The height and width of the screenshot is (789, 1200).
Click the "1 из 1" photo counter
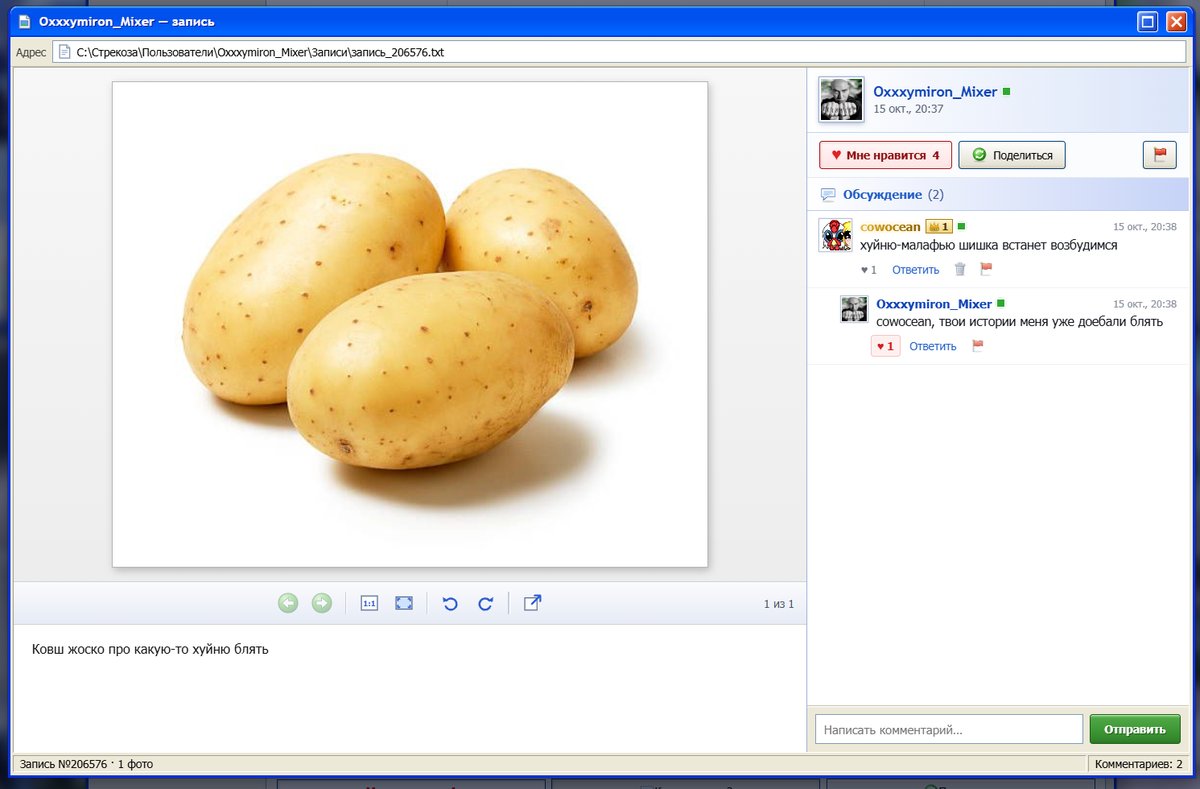tap(779, 604)
